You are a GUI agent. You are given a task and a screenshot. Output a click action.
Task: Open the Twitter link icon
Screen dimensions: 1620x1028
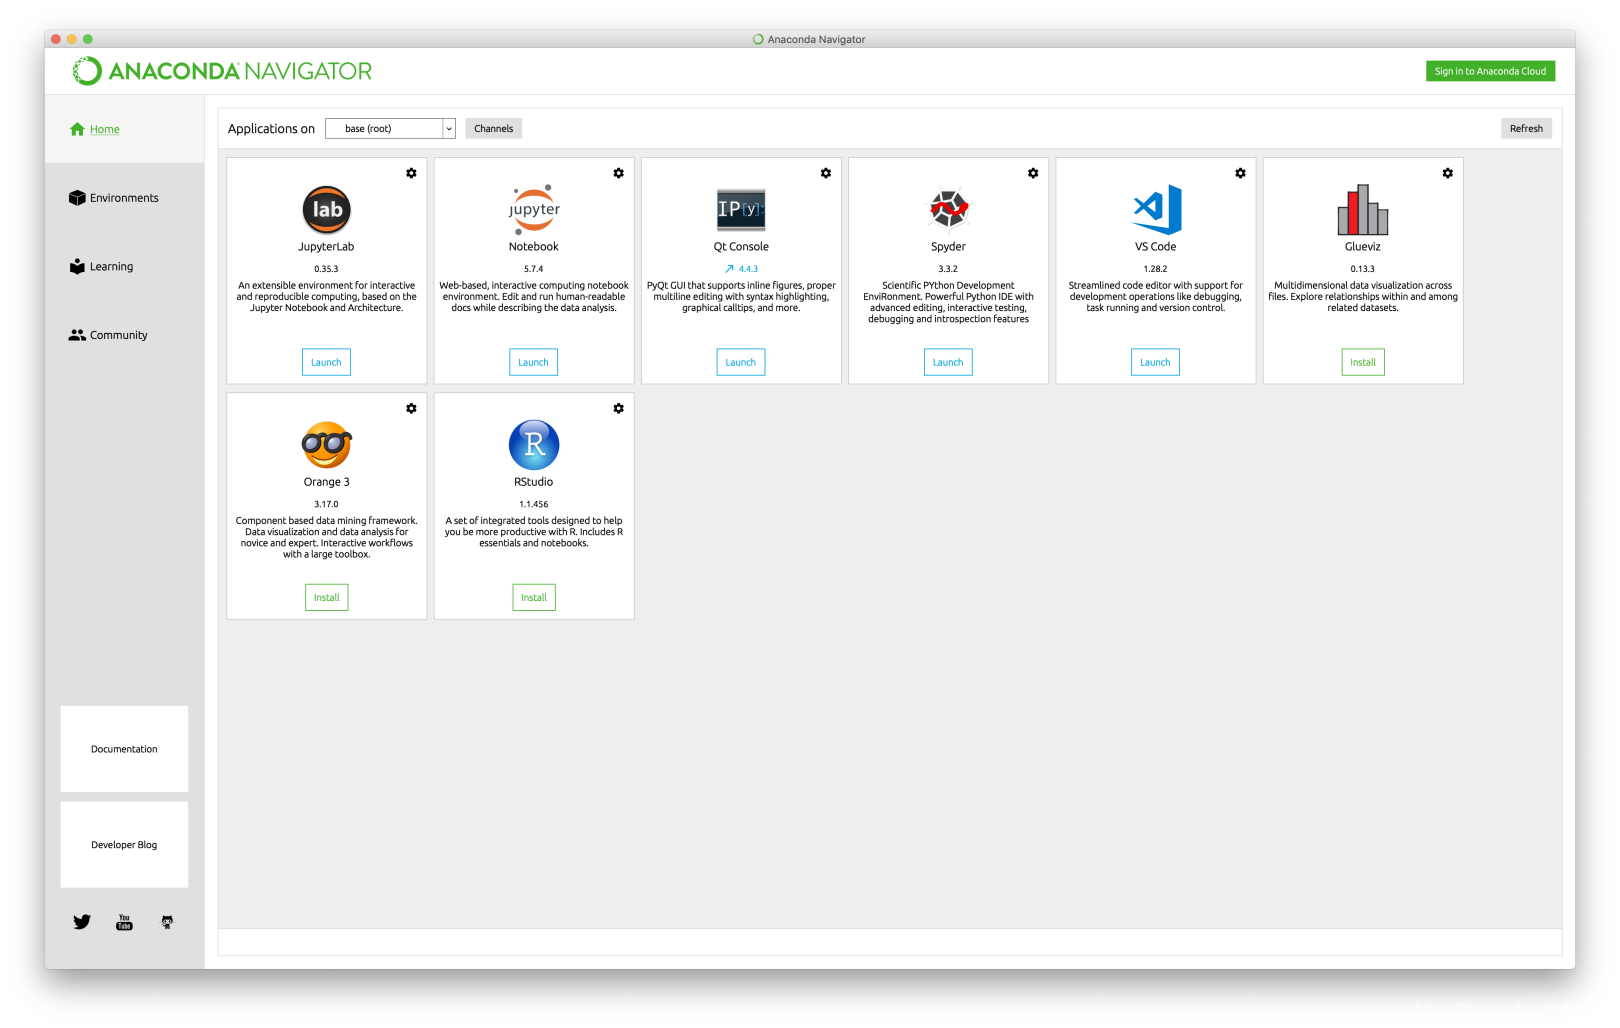82,922
